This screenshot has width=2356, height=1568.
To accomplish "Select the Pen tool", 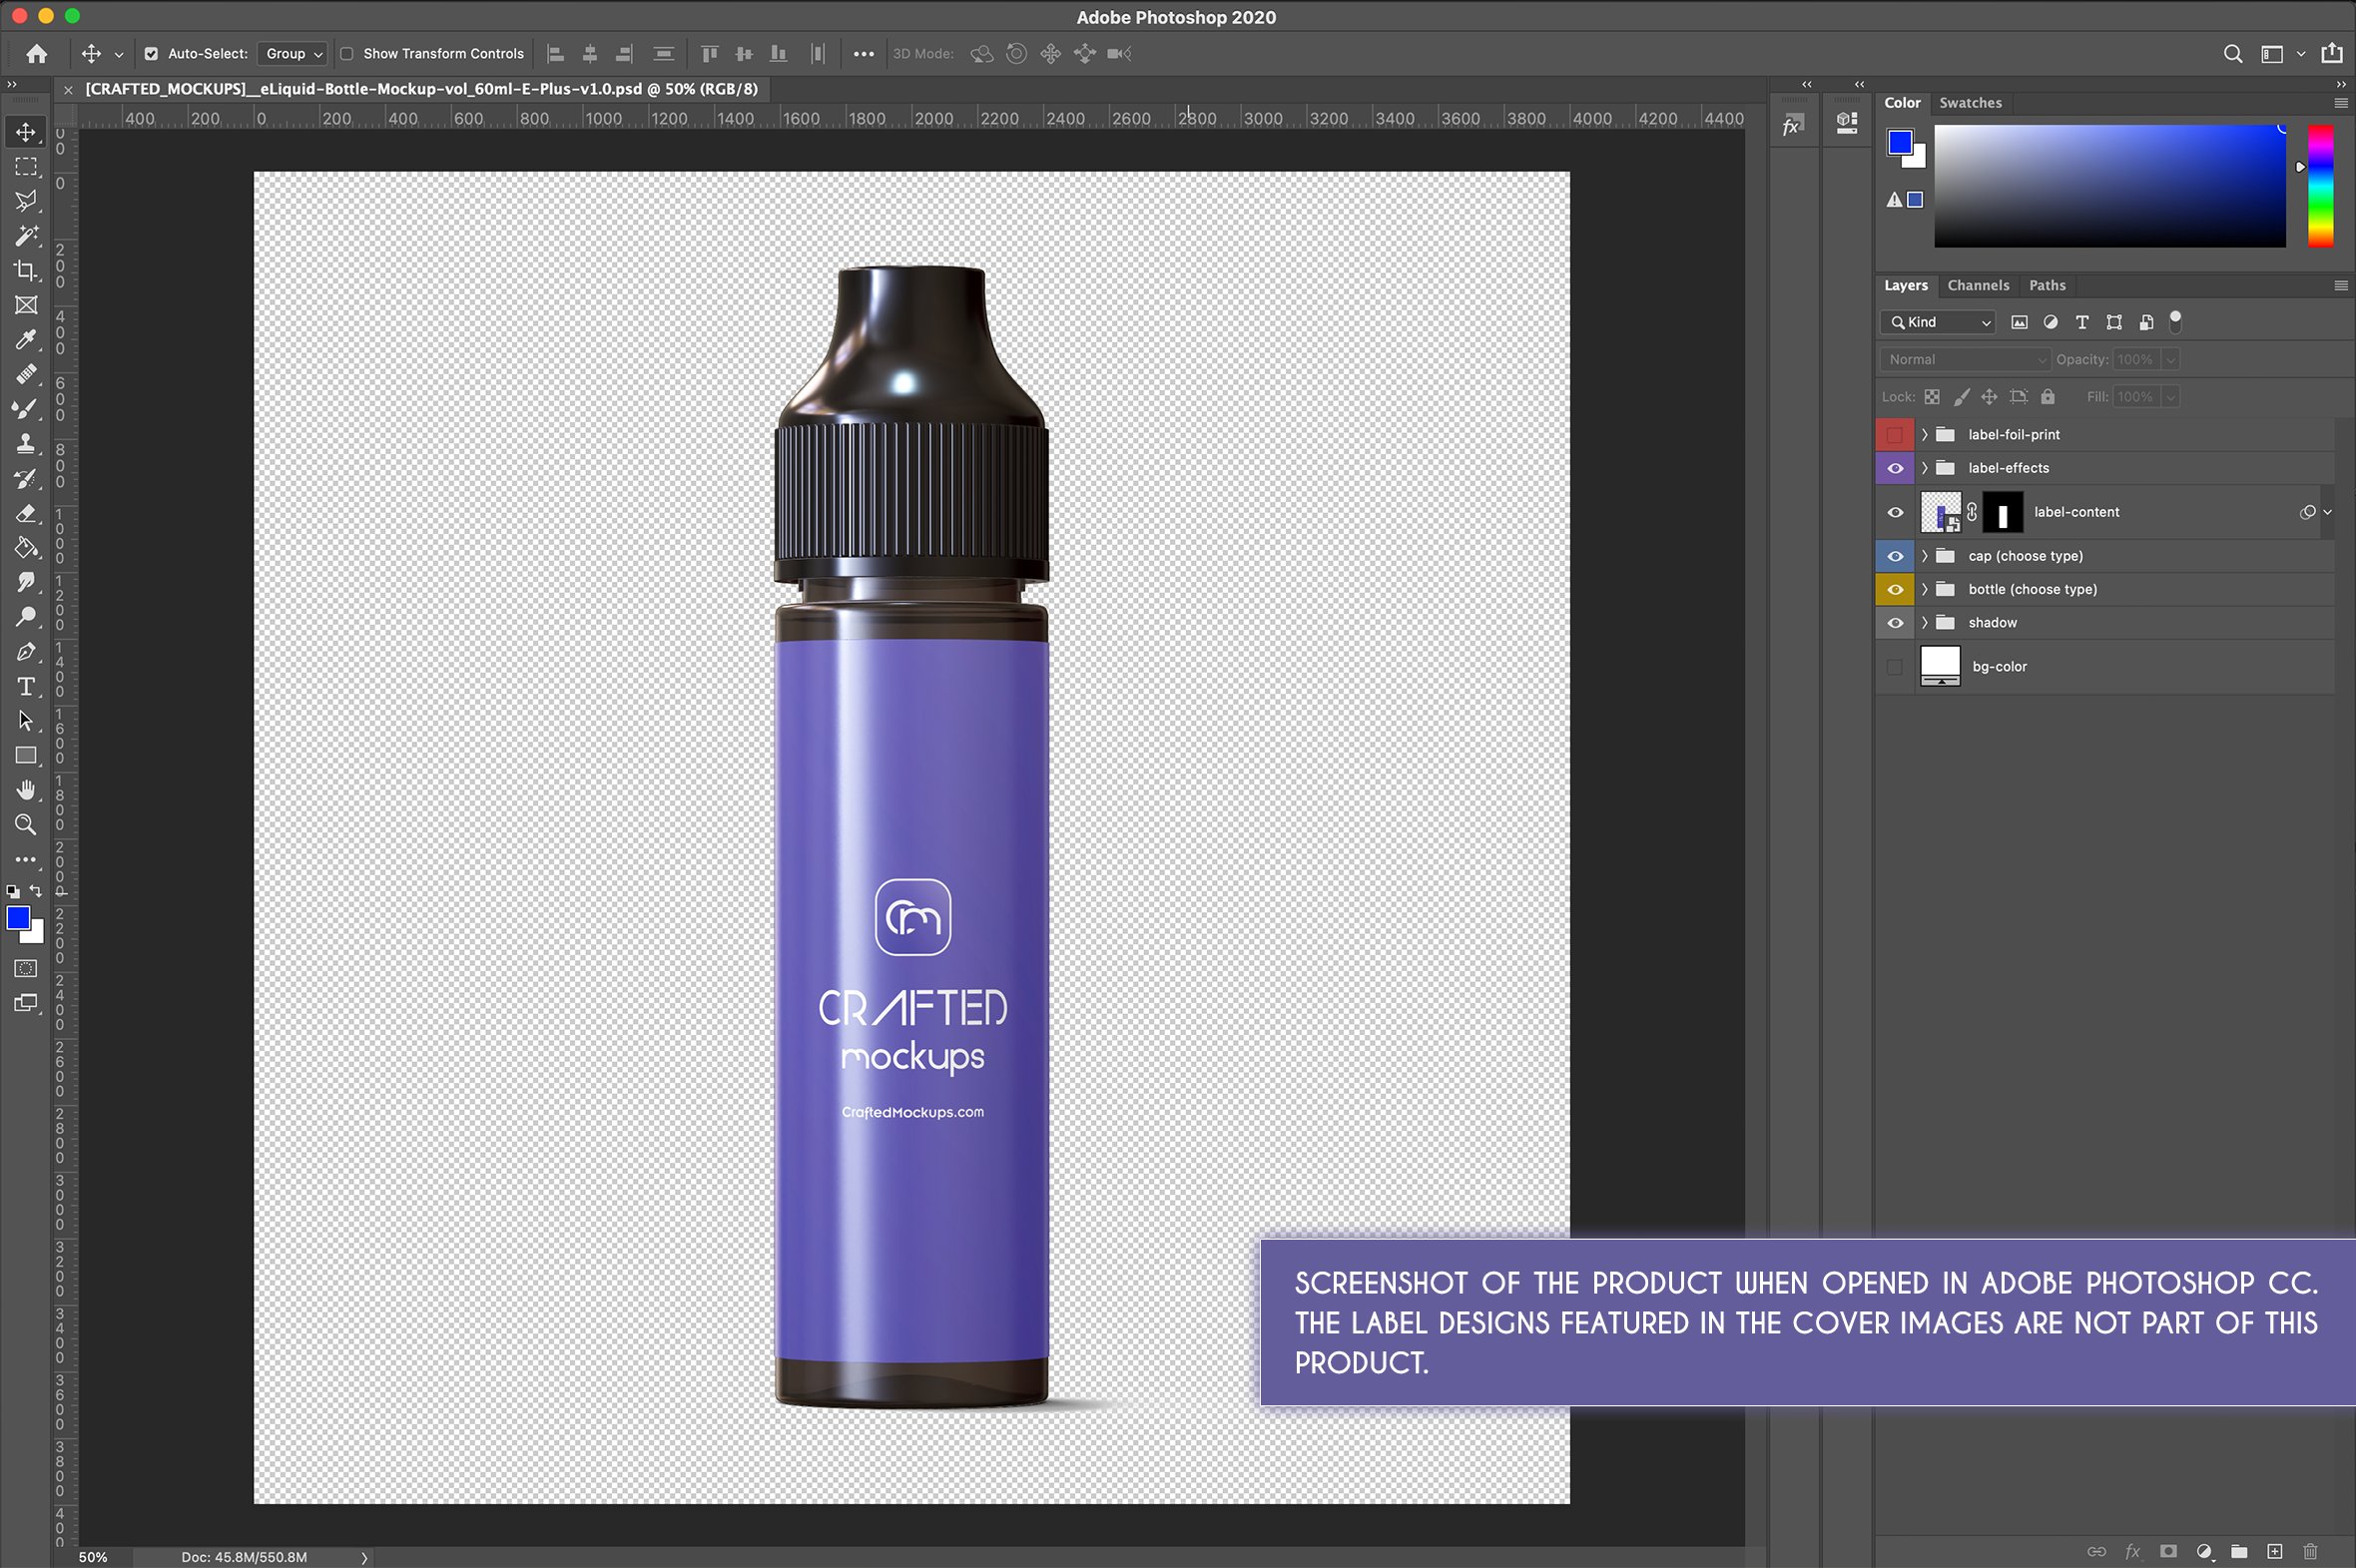I will (x=26, y=651).
